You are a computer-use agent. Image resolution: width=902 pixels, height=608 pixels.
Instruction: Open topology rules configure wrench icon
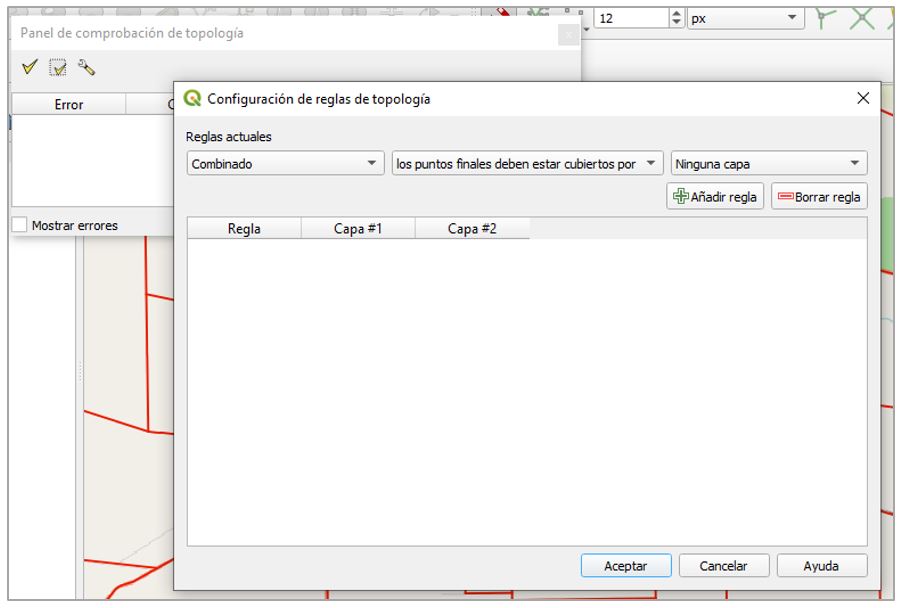(x=86, y=67)
